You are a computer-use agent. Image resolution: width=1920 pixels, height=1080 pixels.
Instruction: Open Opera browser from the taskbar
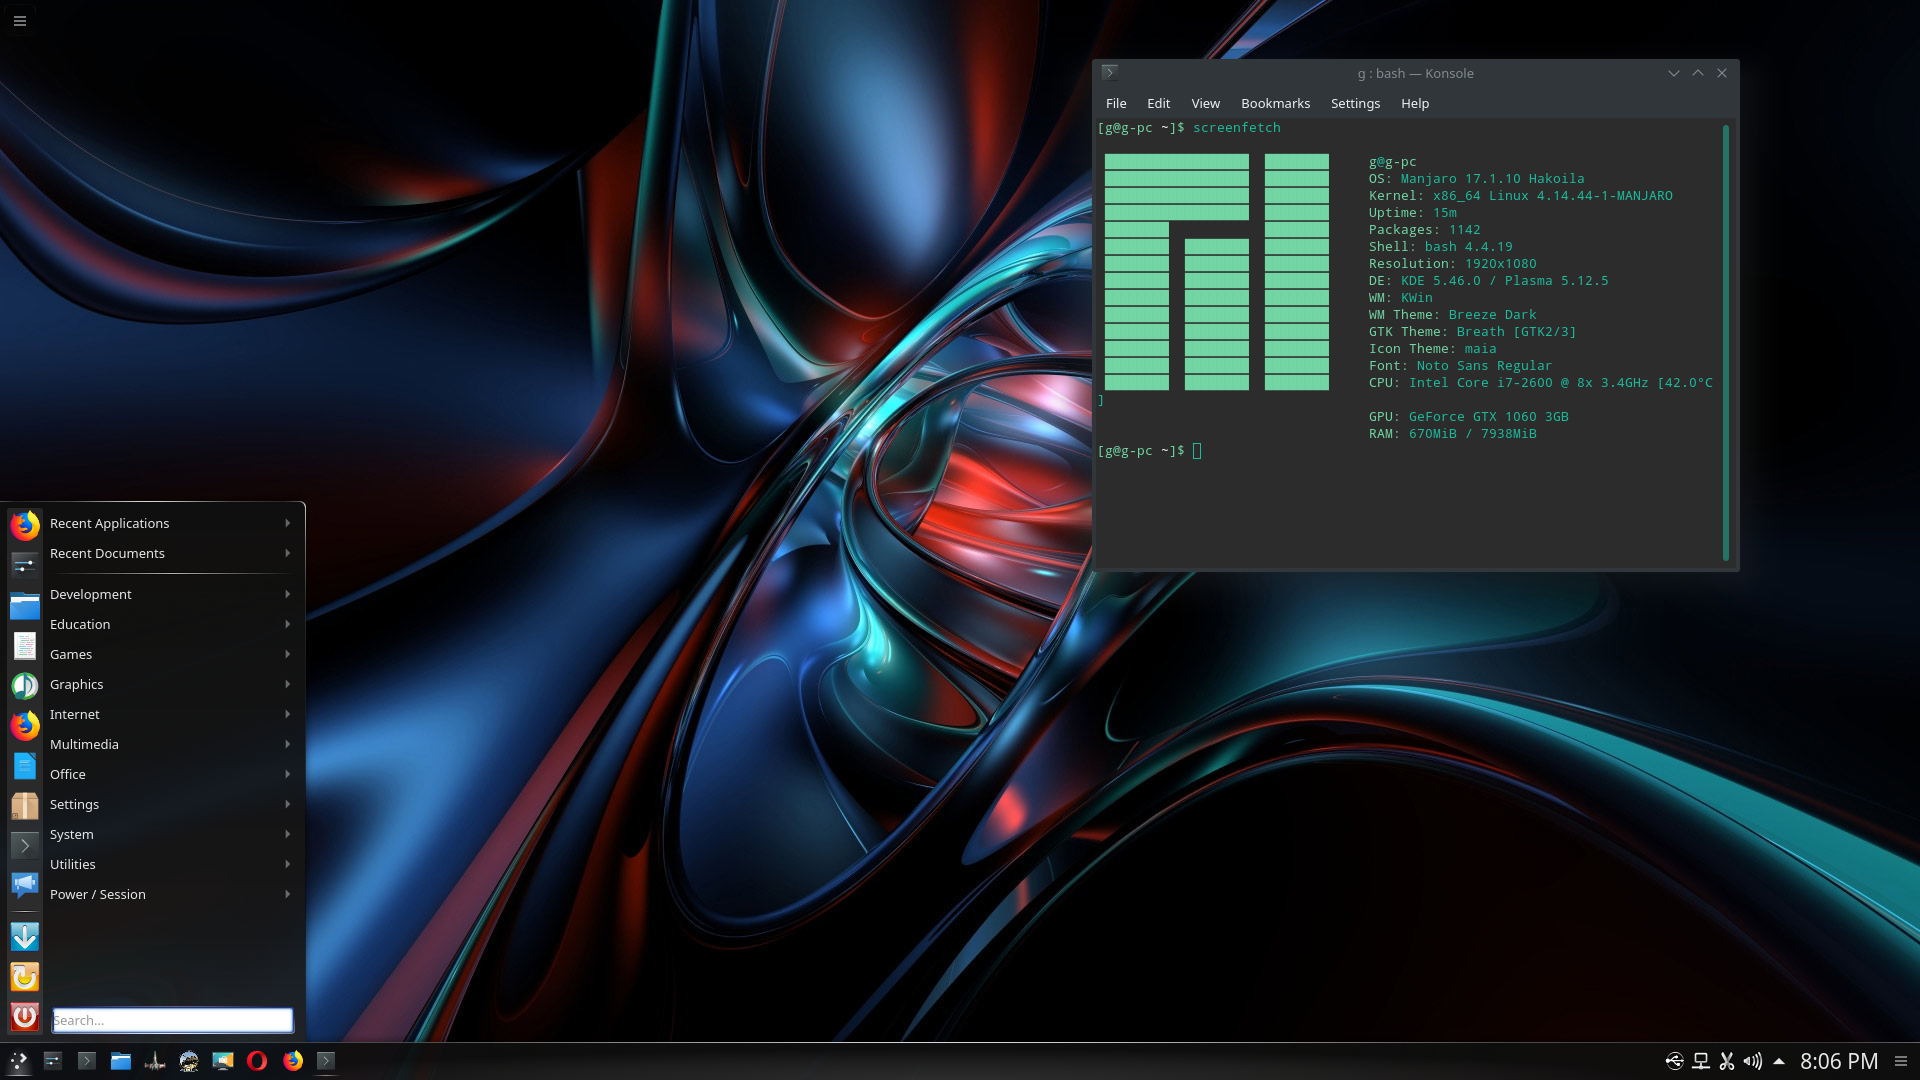[257, 1061]
